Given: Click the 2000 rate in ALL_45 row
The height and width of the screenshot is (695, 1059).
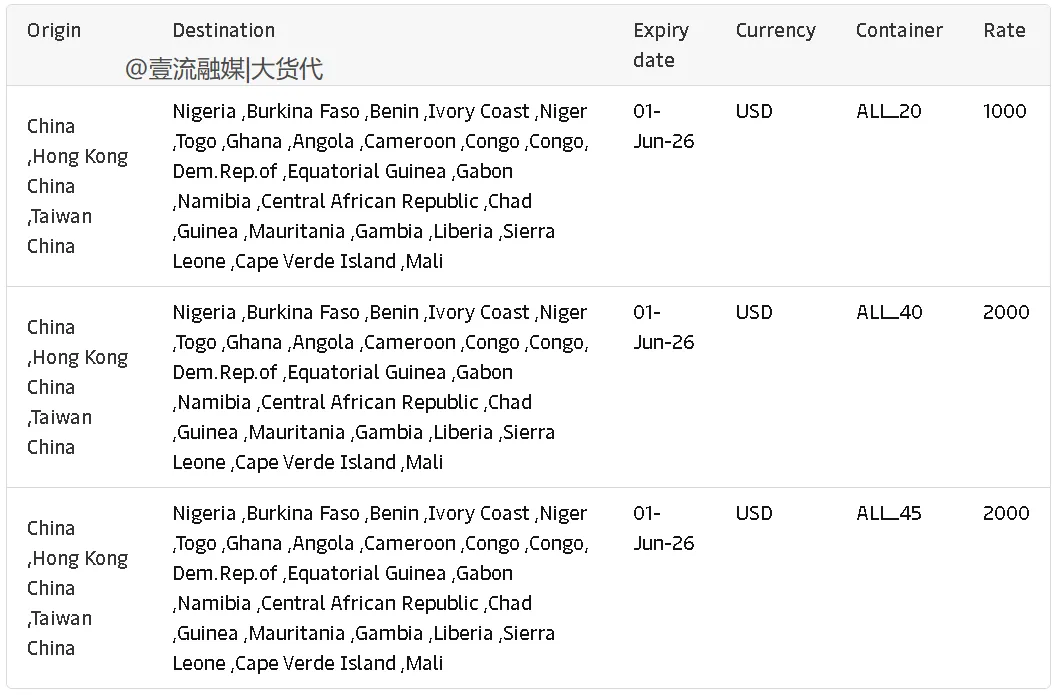Looking at the screenshot, I should point(1006,513).
